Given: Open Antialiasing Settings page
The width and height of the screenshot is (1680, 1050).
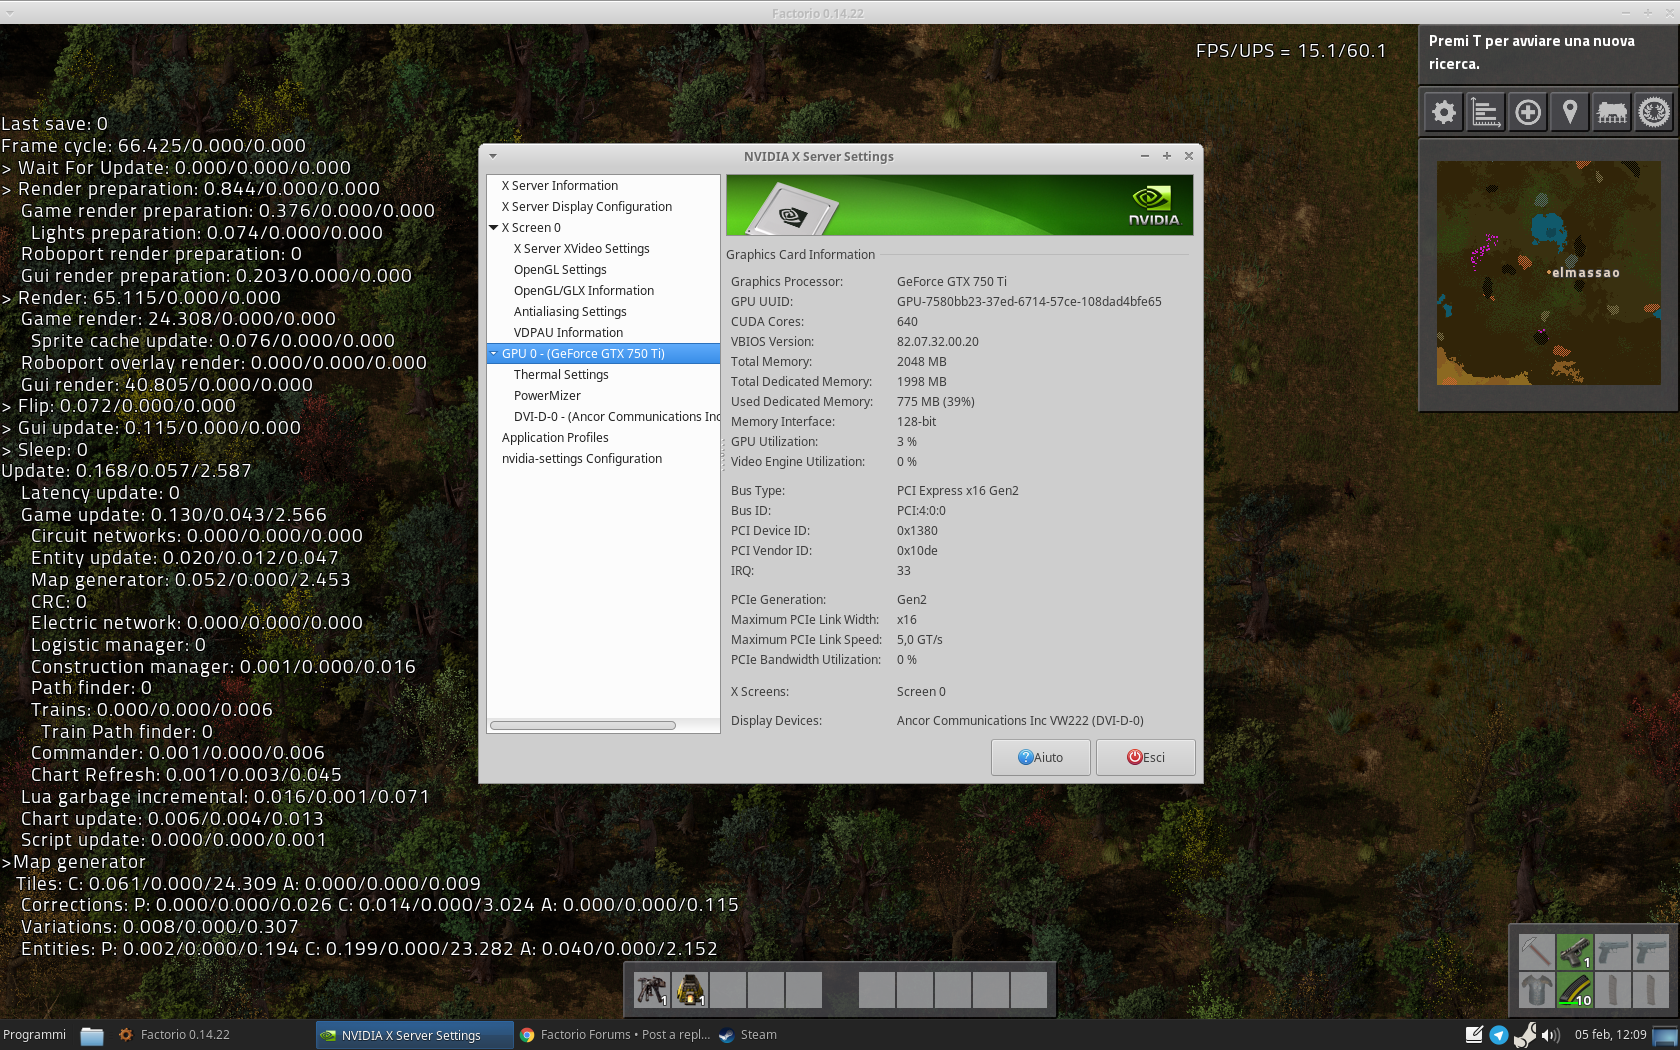Looking at the screenshot, I should pyautogui.click(x=570, y=312).
